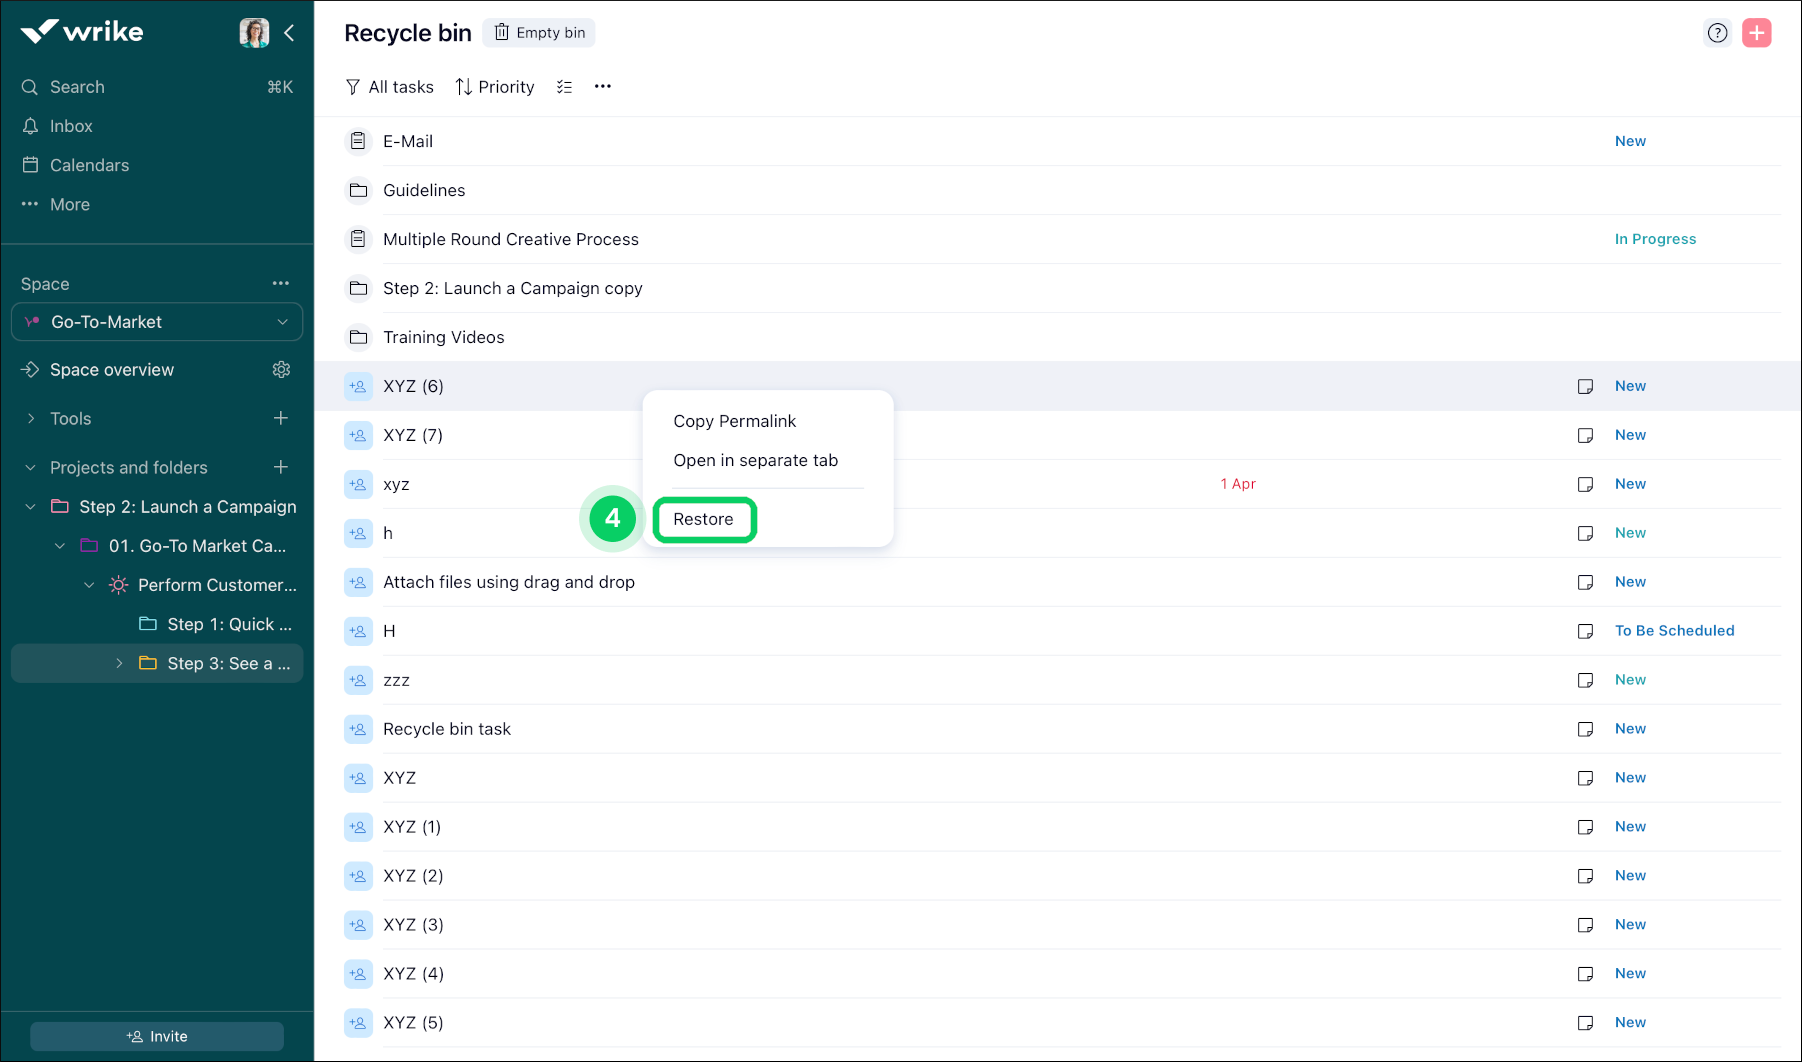Open the Space overview settings gear
The width and height of the screenshot is (1802, 1062).
click(281, 370)
